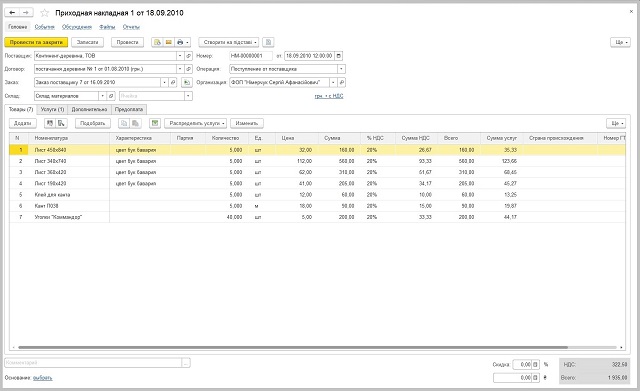
Task: Click the horizontal scrollbar under the table
Action: coord(293,347)
